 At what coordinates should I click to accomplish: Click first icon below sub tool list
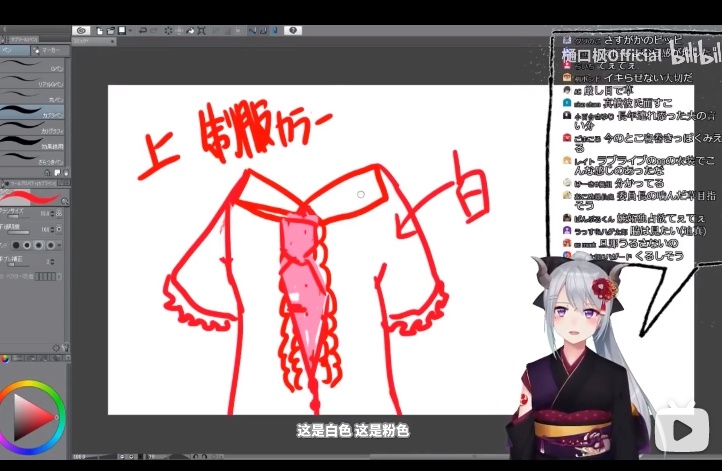[47, 173]
